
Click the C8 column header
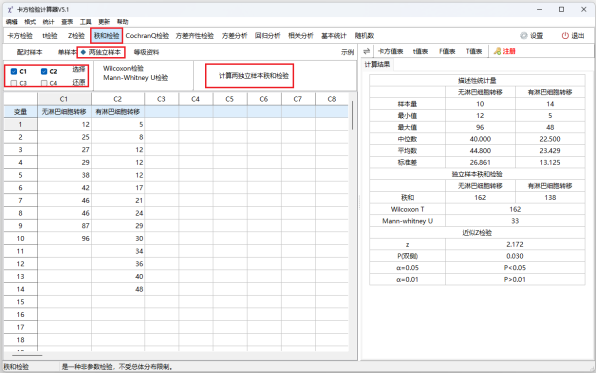[332, 99]
